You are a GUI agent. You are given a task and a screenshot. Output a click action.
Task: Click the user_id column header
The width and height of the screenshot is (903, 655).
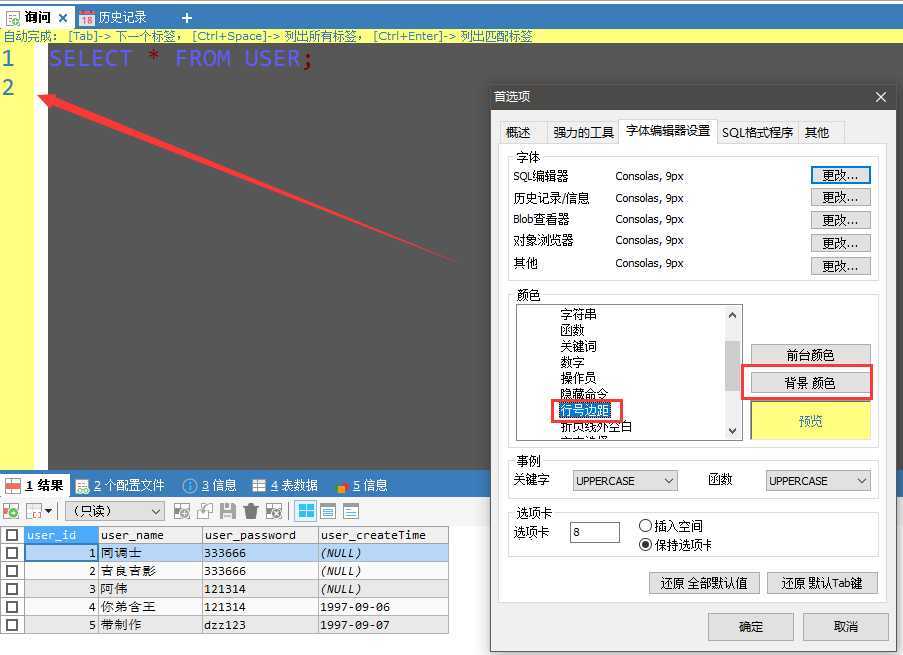coord(61,535)
